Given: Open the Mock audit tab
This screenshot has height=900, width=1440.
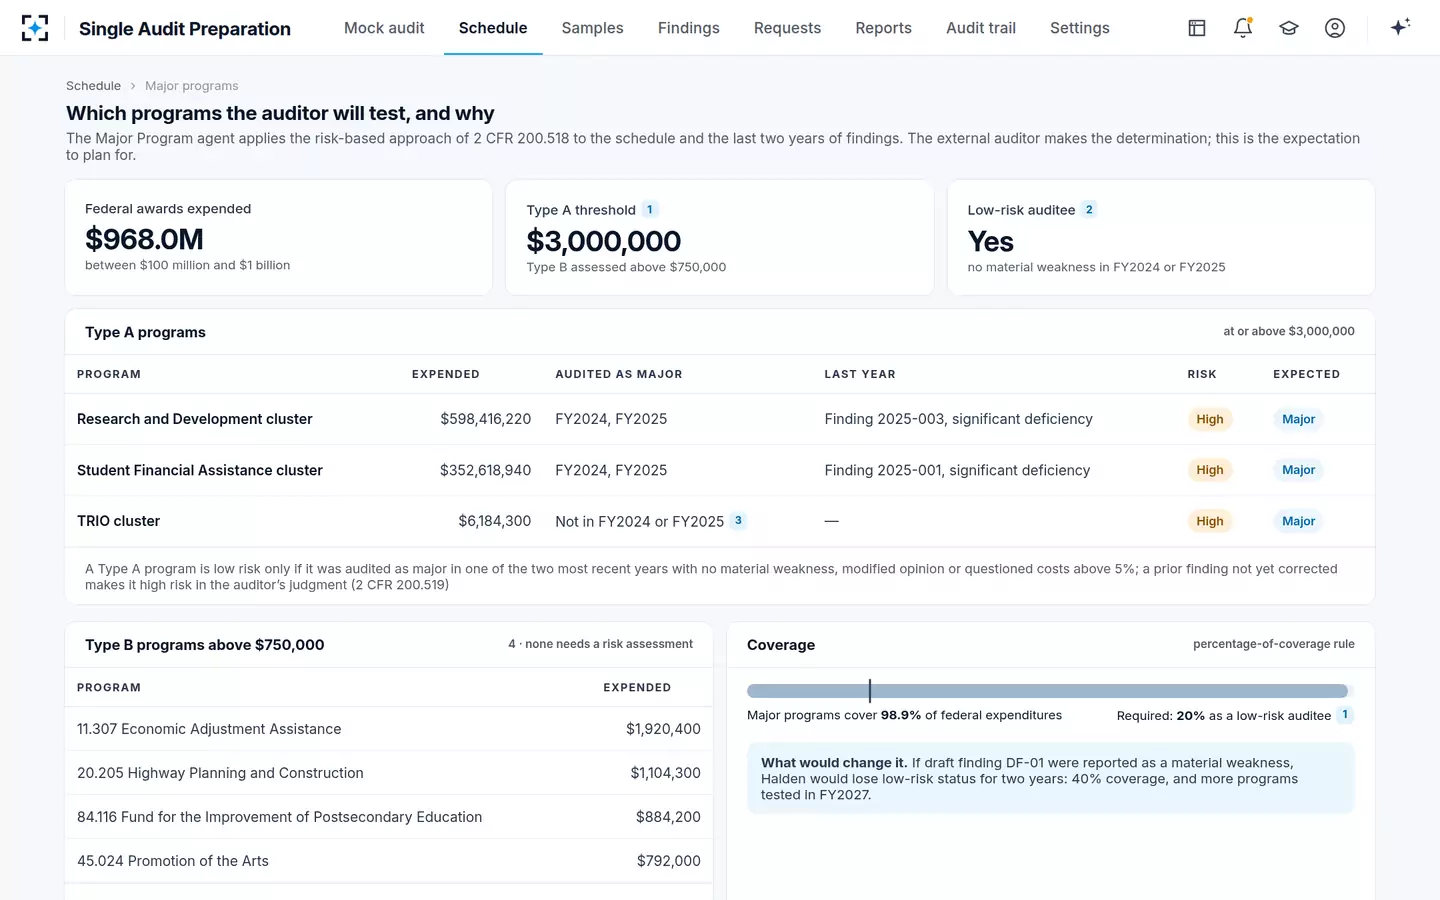Looking at the screenshot, I should [x=384, y=28].
